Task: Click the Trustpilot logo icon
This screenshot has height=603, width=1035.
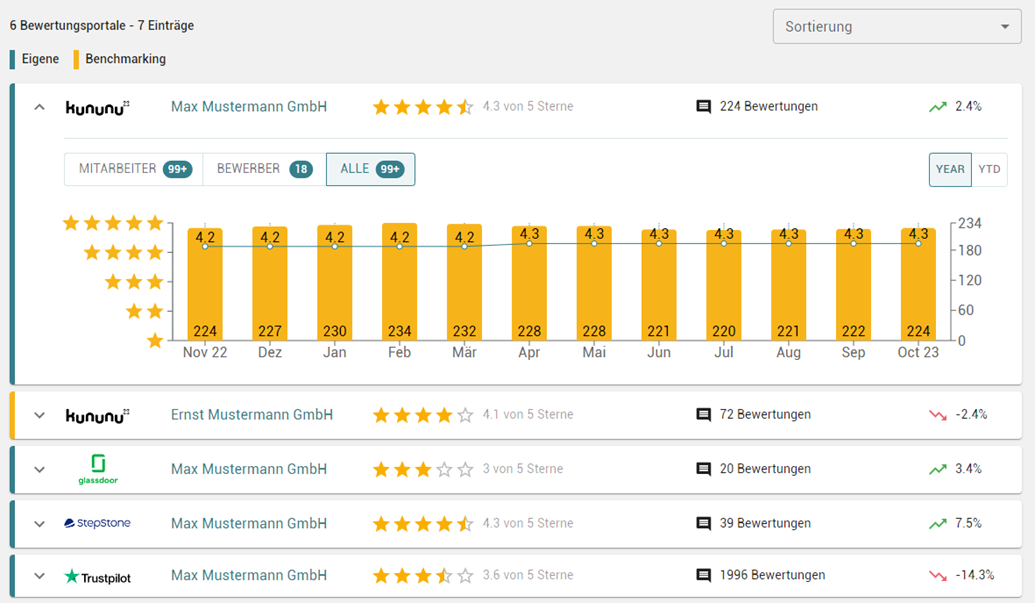Action: coord(97,576)
